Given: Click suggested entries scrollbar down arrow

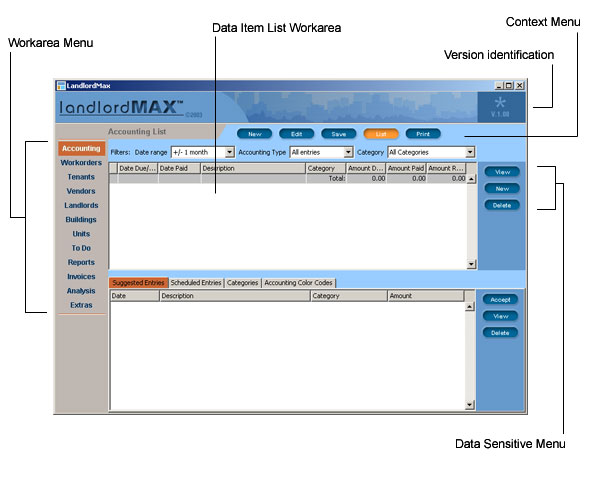Looking at the screenshot, I should pos(470,405).
